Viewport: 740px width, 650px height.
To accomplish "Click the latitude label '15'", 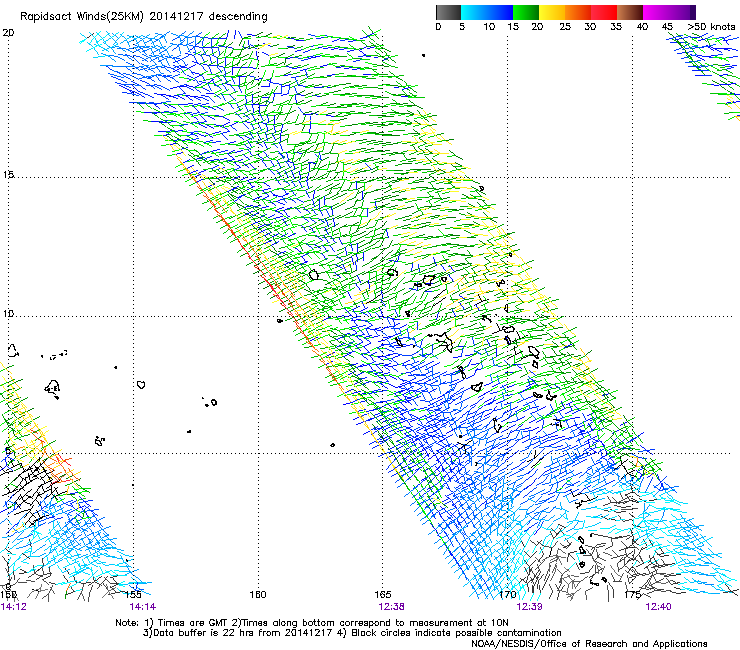I will coord(8,175).
